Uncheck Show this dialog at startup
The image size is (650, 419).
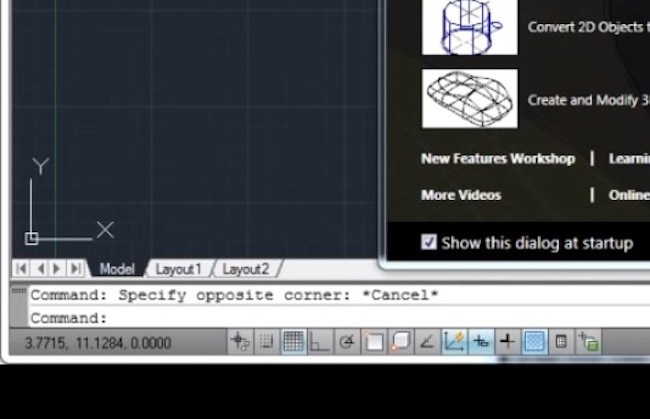pos(429,242)
